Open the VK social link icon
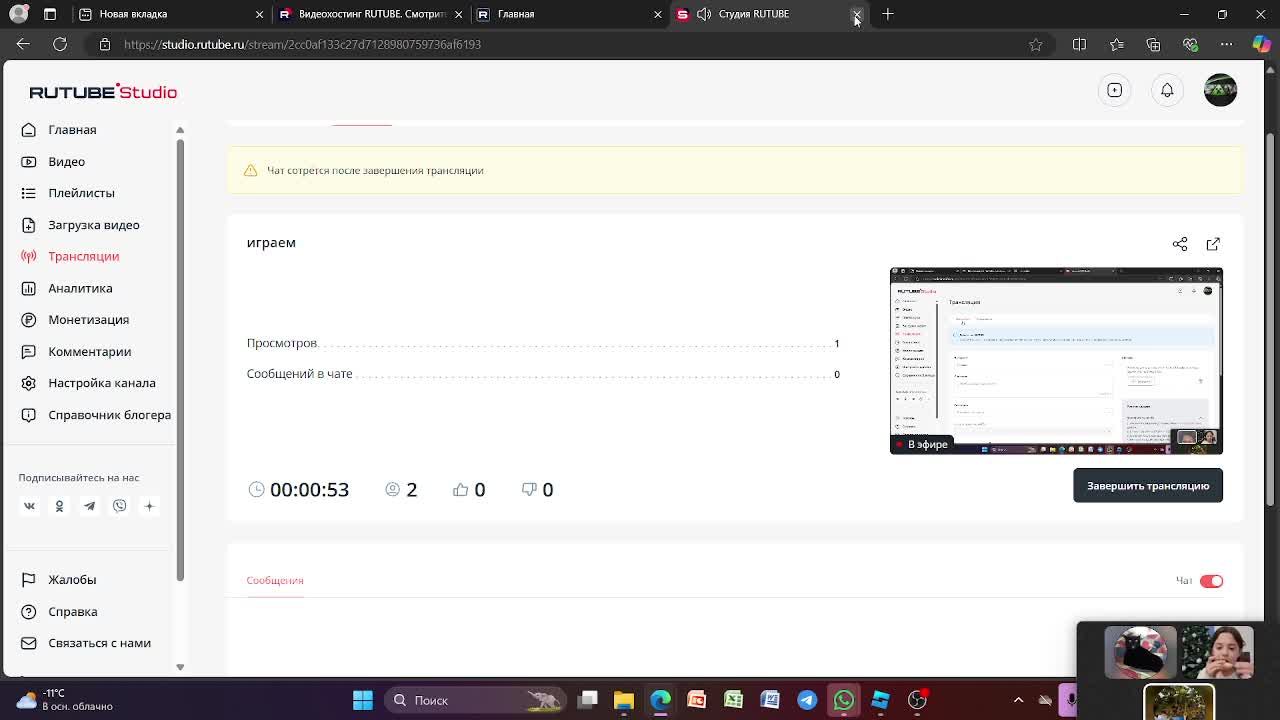1280x720 pixels. (x=29, y=506)
